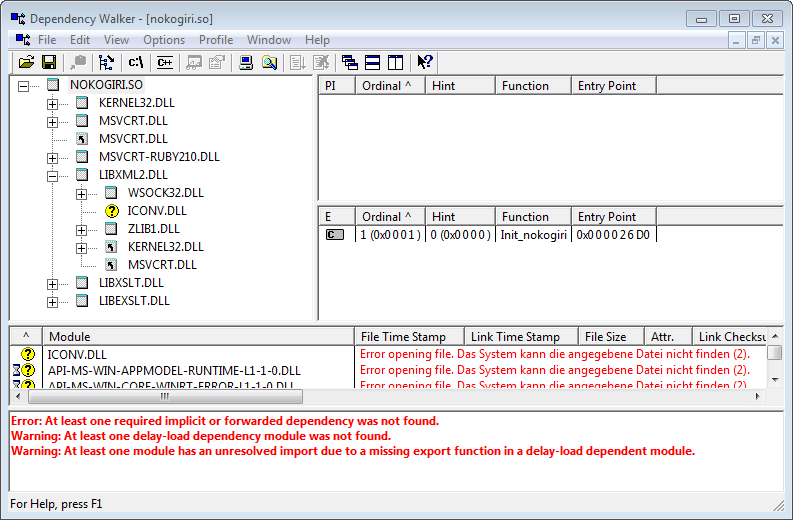The image size is (793, 520).
Task: Sort module list by Module column
Action: [199, 336]
